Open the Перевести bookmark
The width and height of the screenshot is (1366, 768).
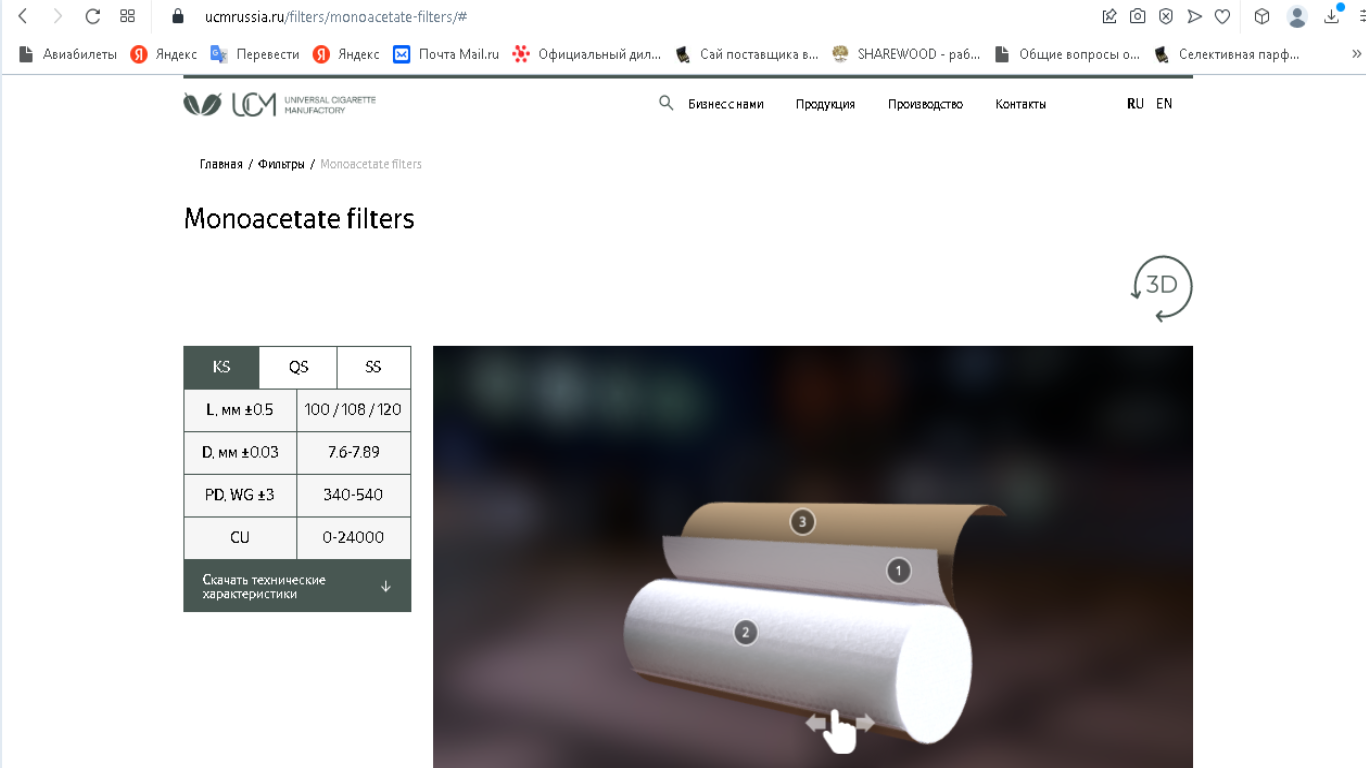[255, 54]
